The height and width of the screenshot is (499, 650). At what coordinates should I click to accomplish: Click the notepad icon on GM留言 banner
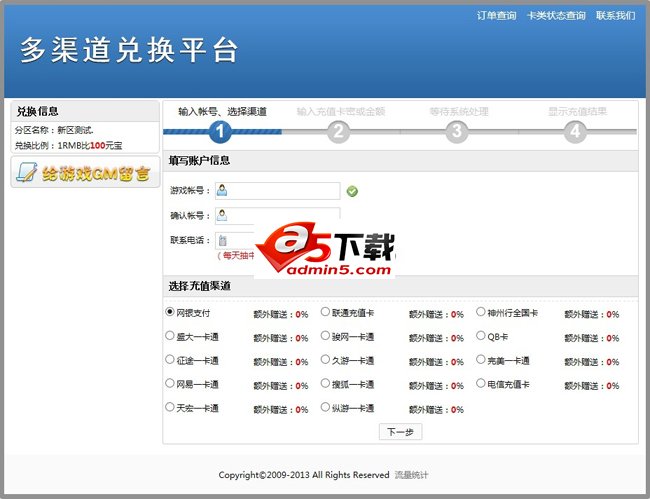point(27,172)
